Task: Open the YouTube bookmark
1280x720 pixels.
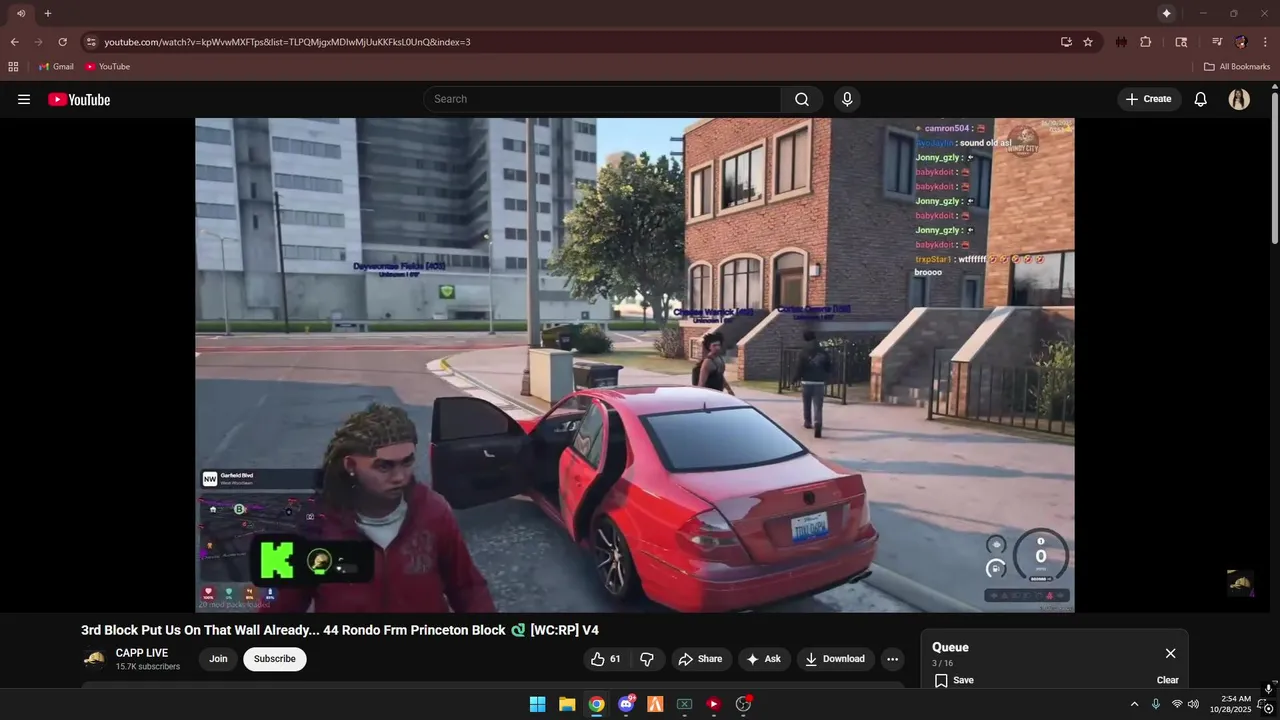Action: click(x=107, y=67)
